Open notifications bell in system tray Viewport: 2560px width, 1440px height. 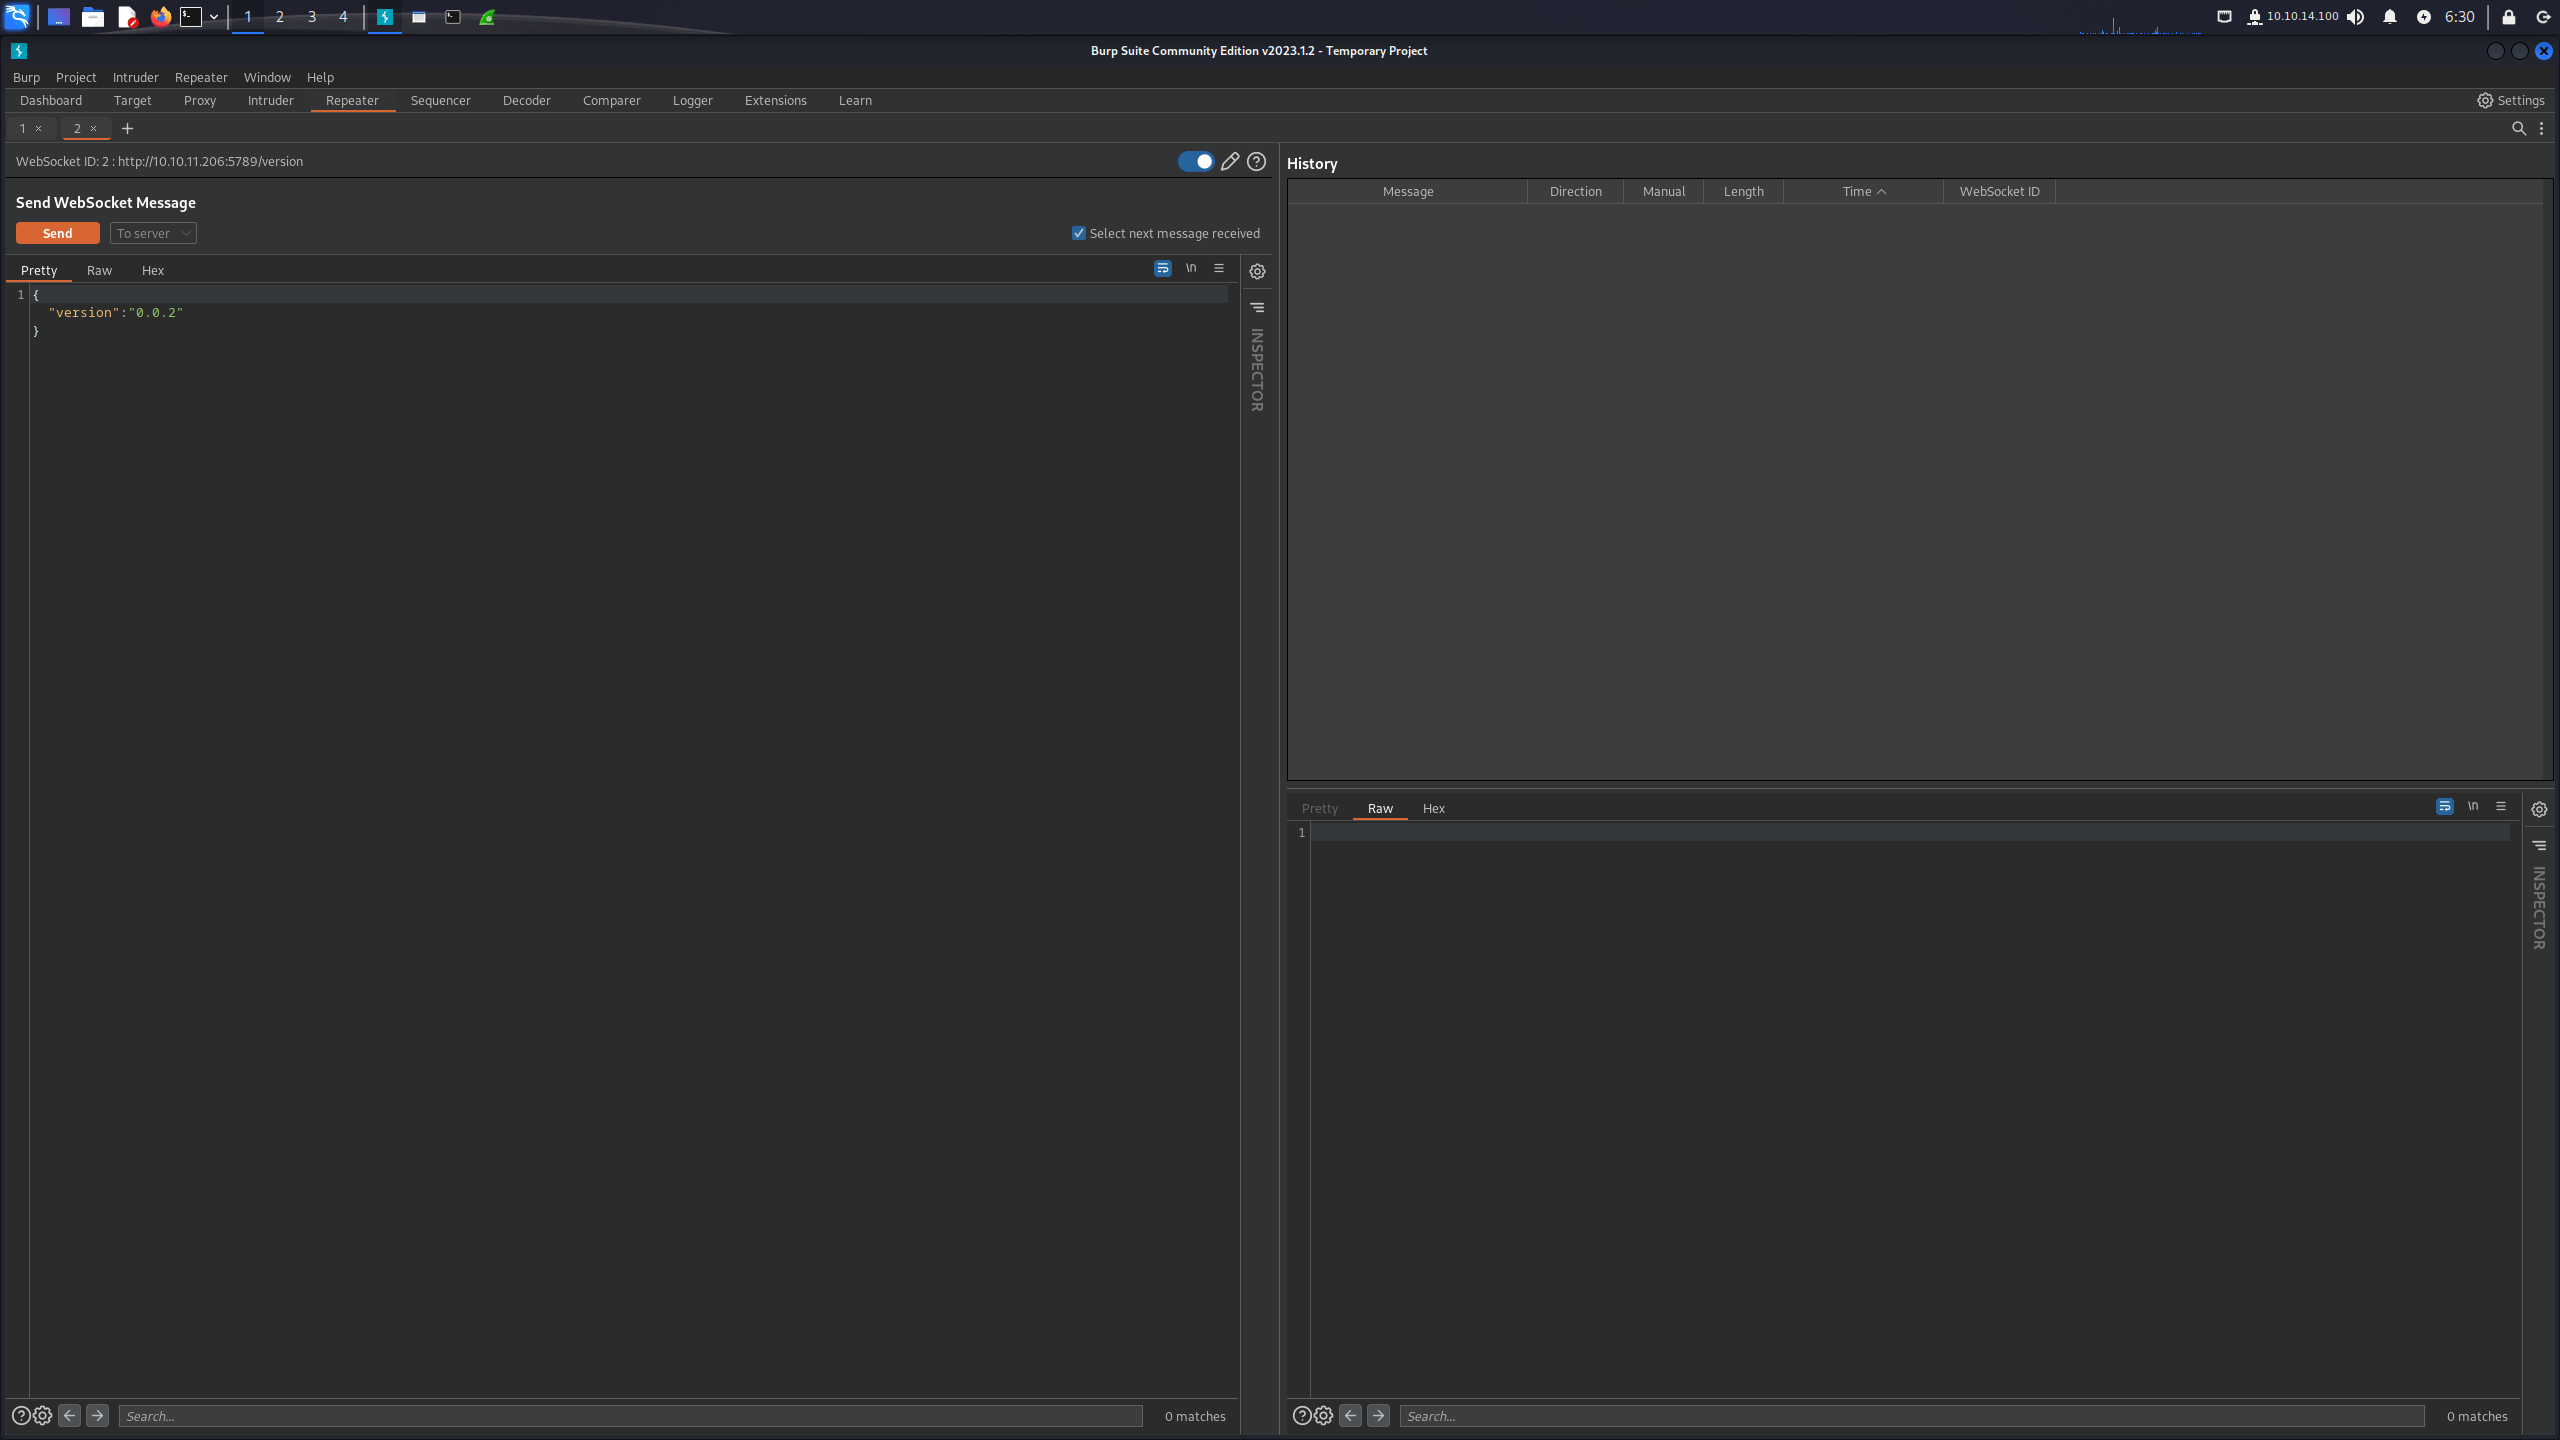[2390, 17]
